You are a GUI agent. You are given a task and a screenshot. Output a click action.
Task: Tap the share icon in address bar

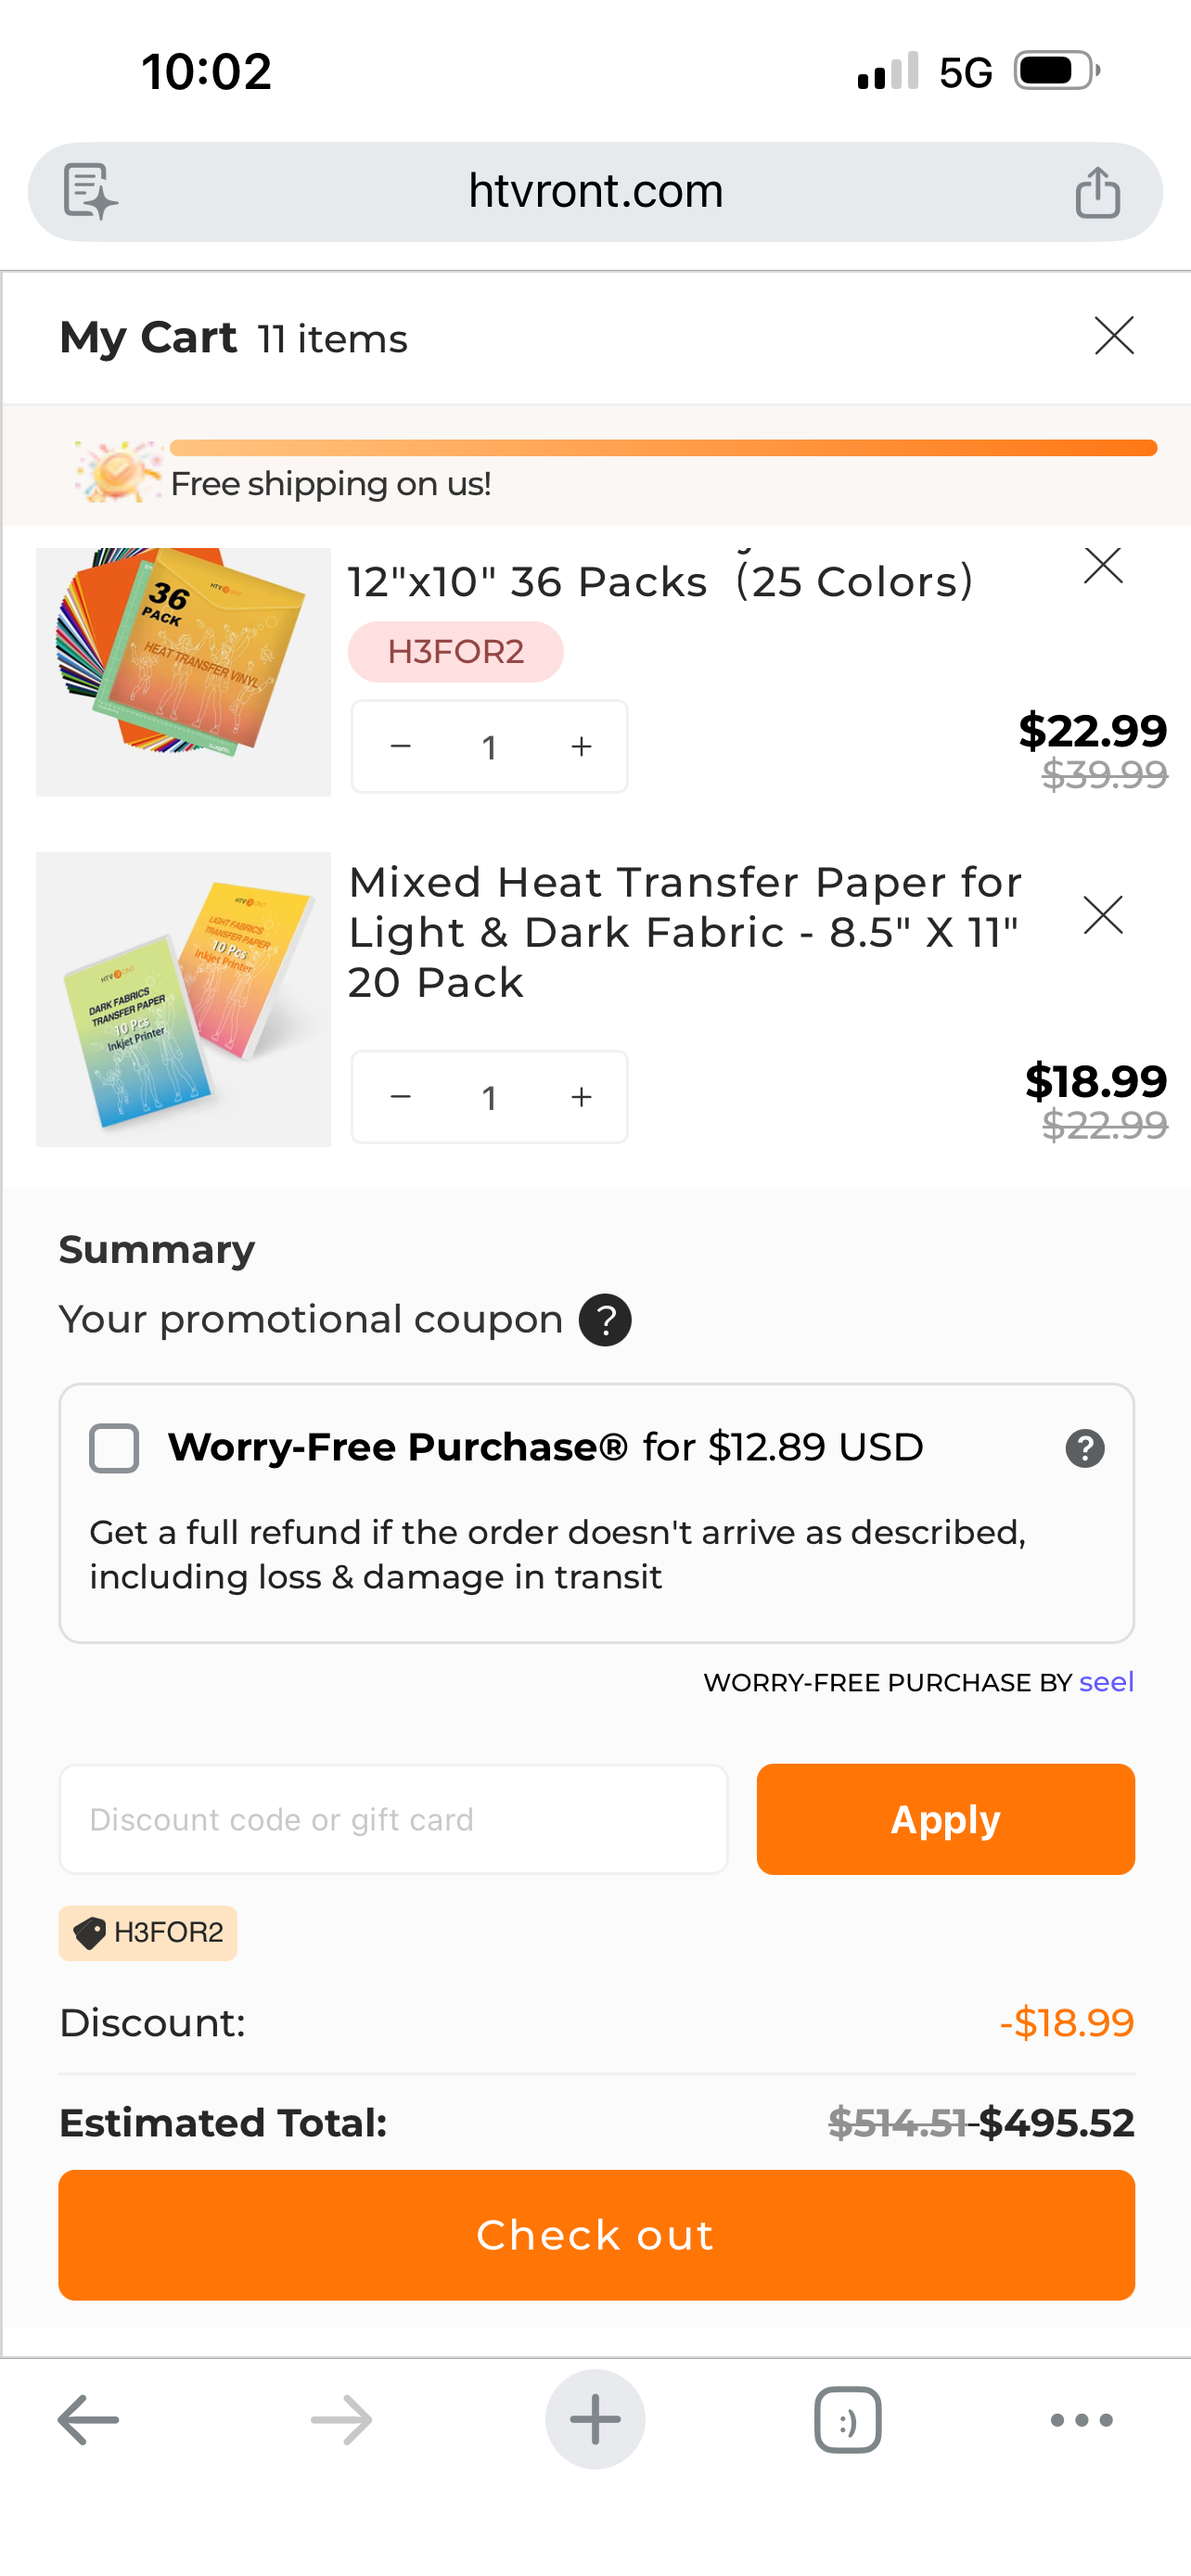pyautogui.click(x=1097, y=191)
